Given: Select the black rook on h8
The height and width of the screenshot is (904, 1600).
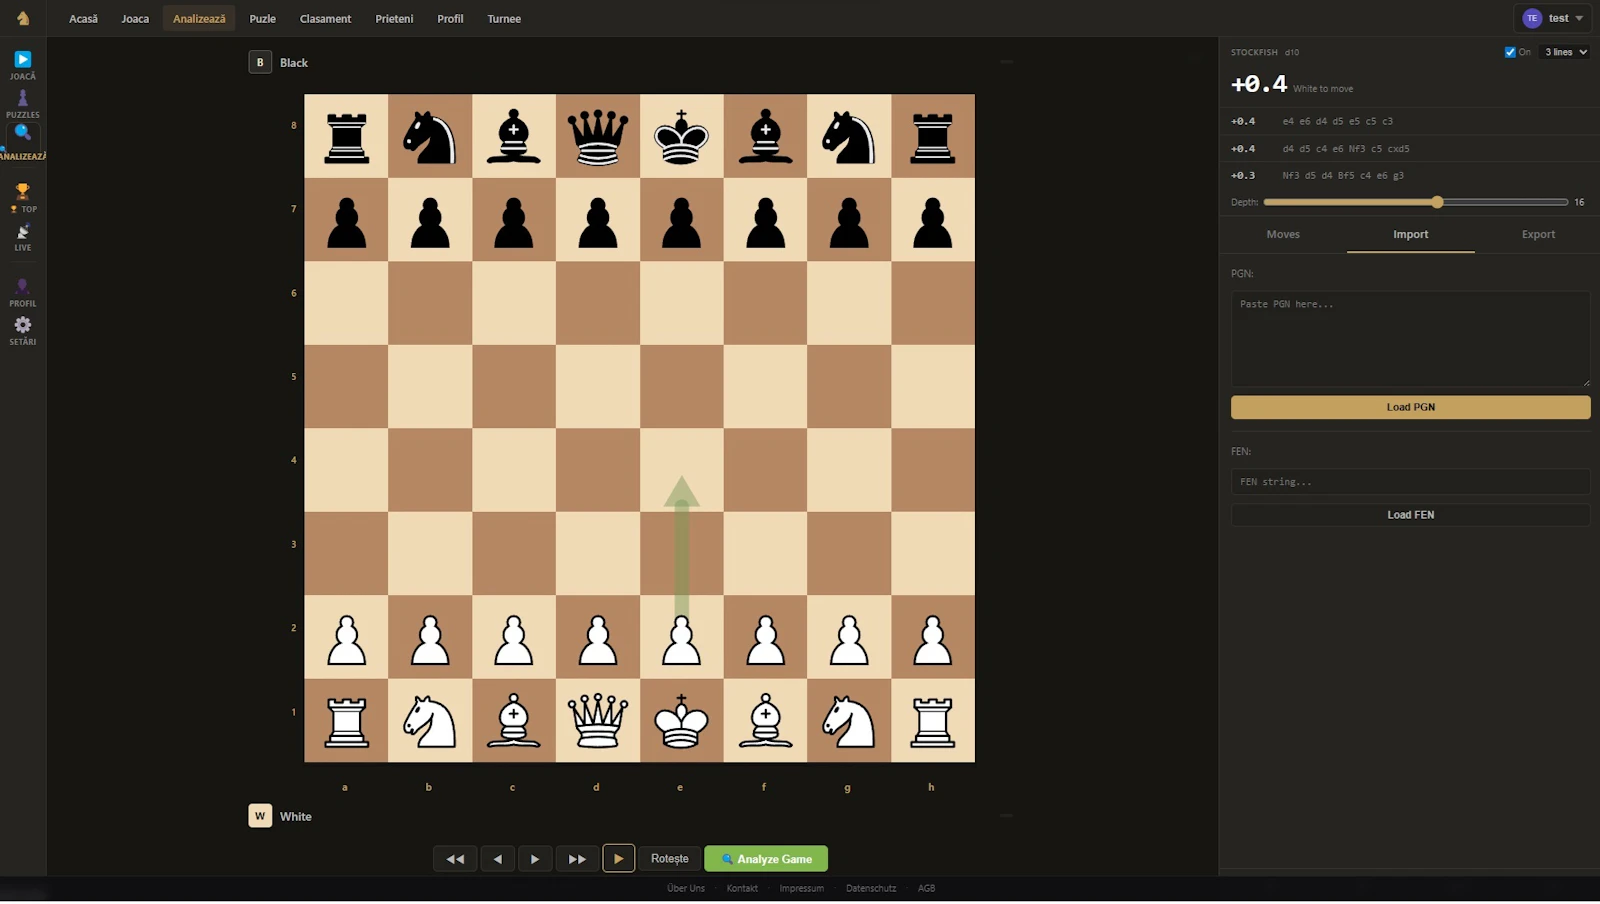Looking at the screenshot, I should [933, 136].
